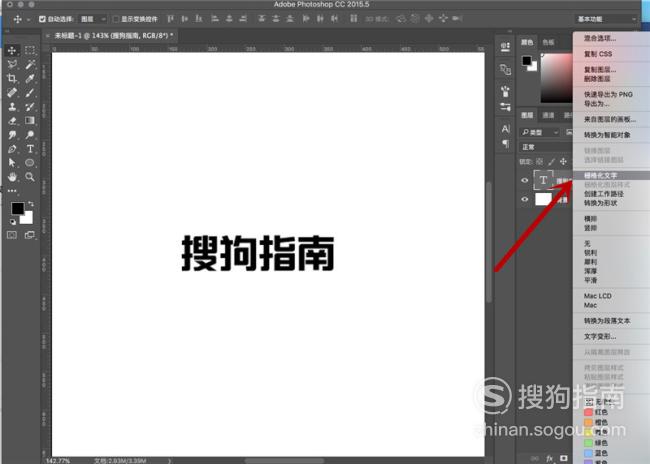The width and height of the screenshot is (650, 464).
Task: Select the Type tool in the toolbox
Action: click(30, 149)
